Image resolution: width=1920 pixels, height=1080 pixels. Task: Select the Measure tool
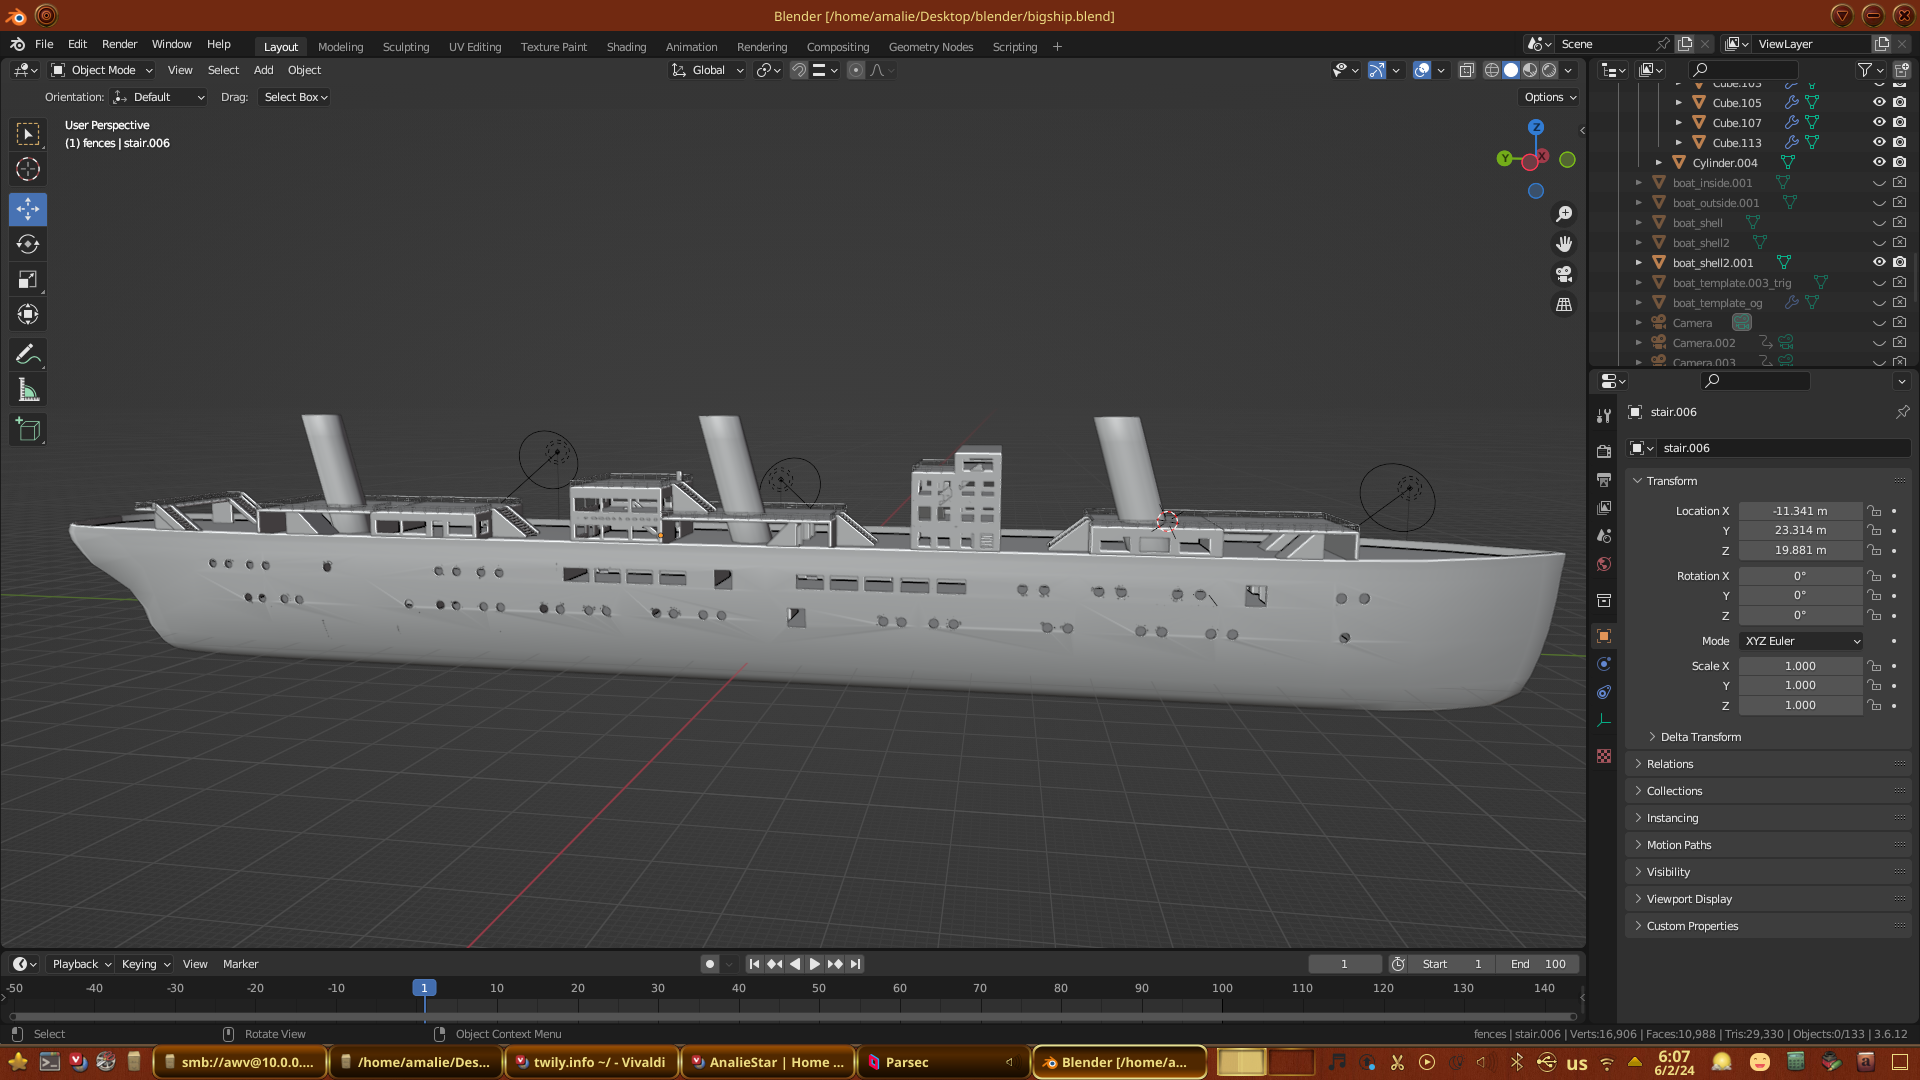28,391
